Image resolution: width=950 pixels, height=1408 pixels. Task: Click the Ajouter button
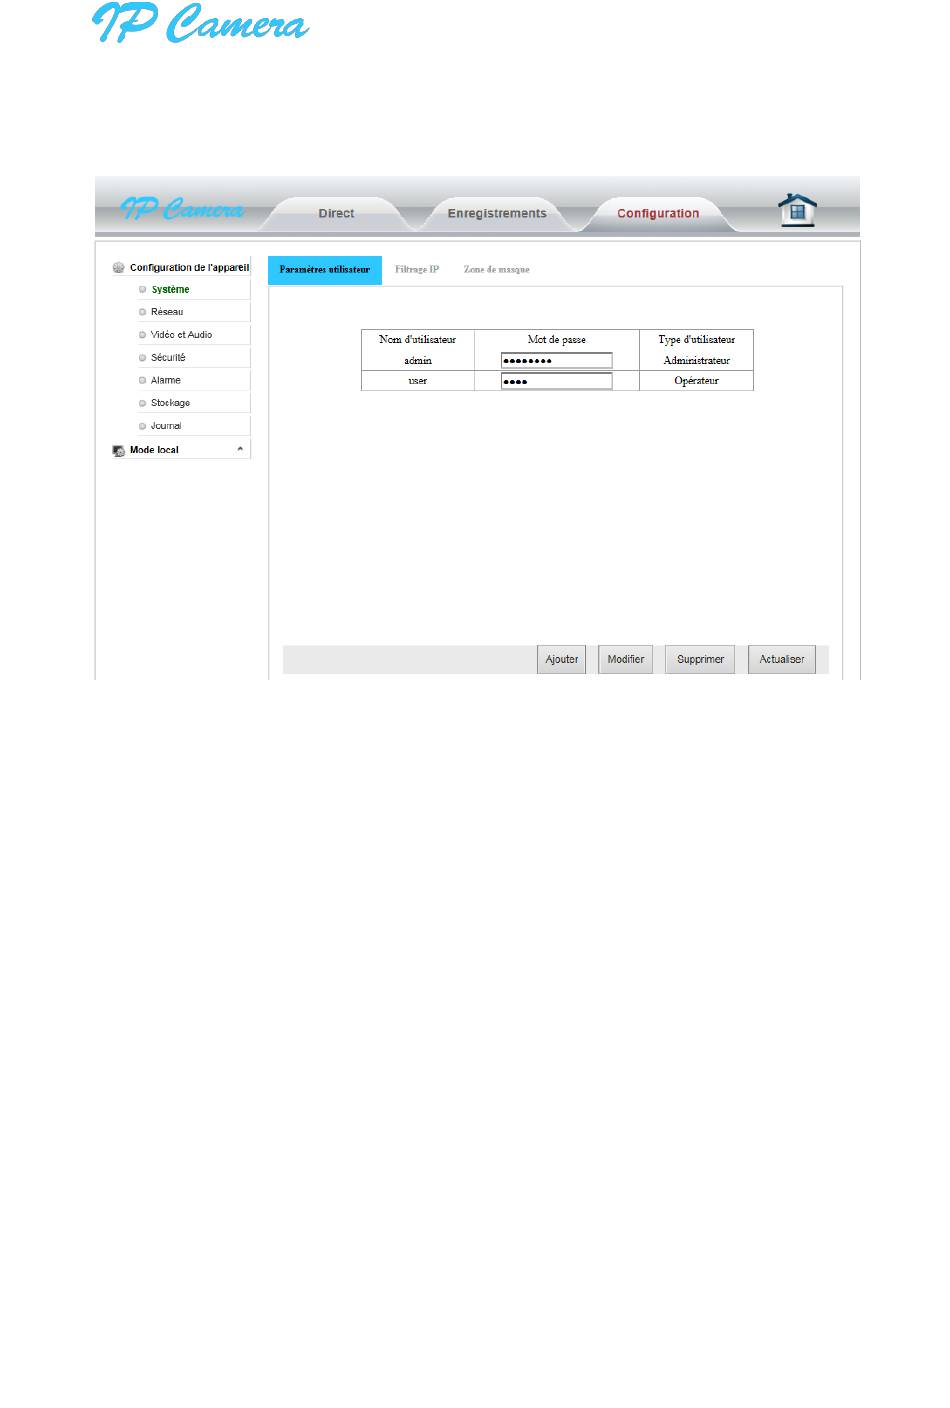(562, 659)
